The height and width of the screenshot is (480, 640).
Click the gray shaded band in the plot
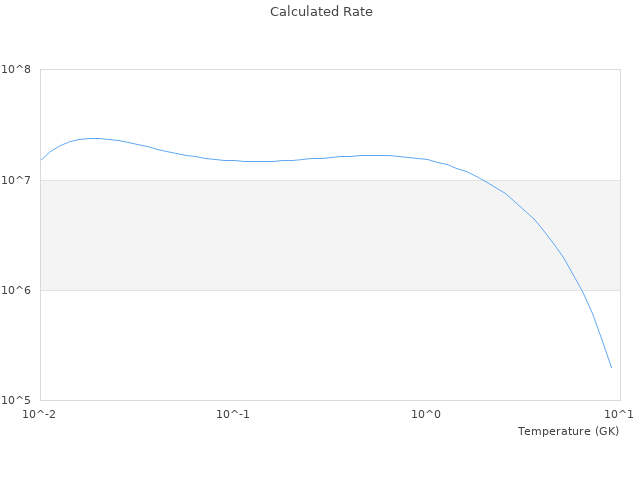click(300, 235)
